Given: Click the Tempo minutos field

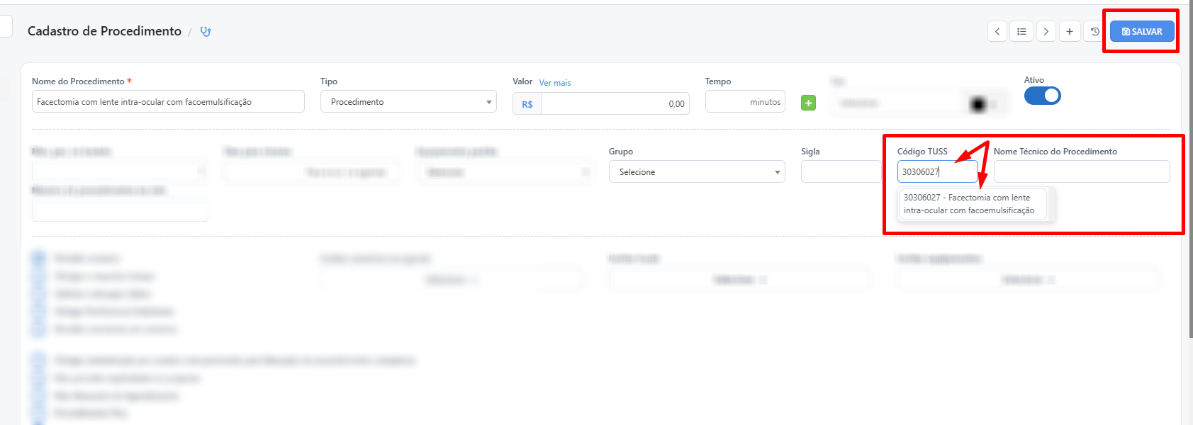Looking at the screenshot, I should pos(745,102).
